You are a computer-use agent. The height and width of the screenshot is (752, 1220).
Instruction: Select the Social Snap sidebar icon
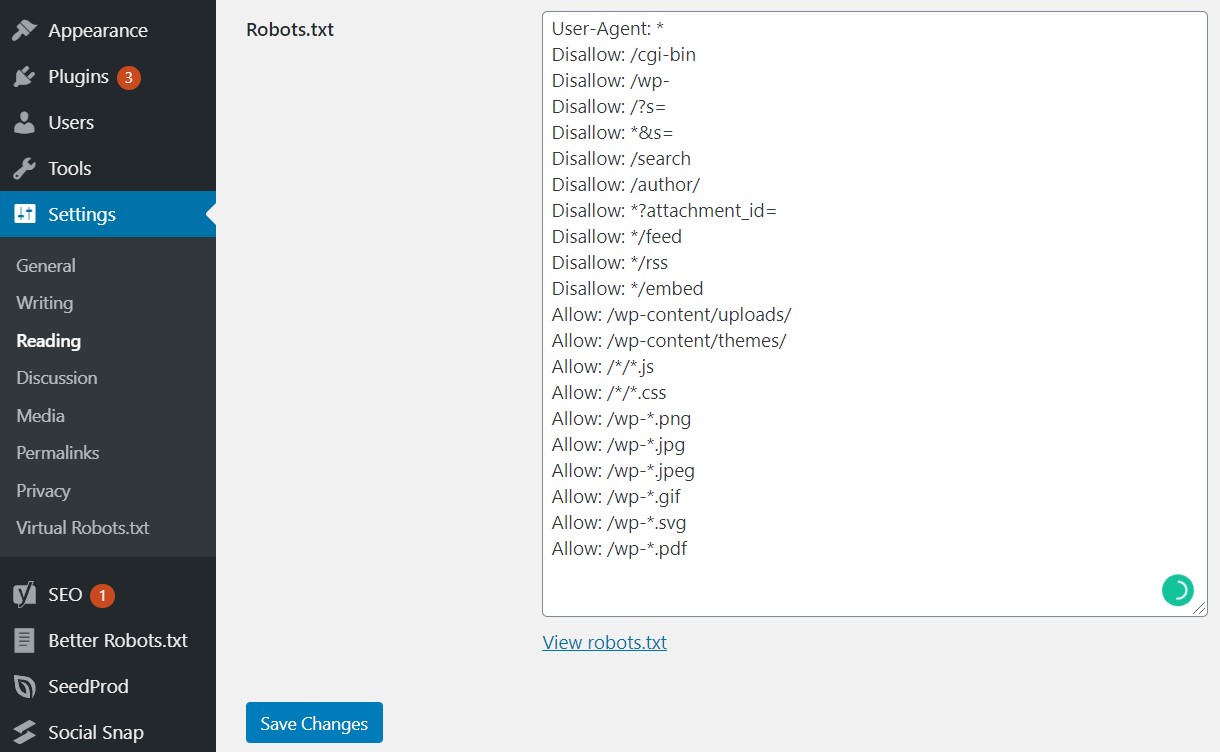(25, 732)
